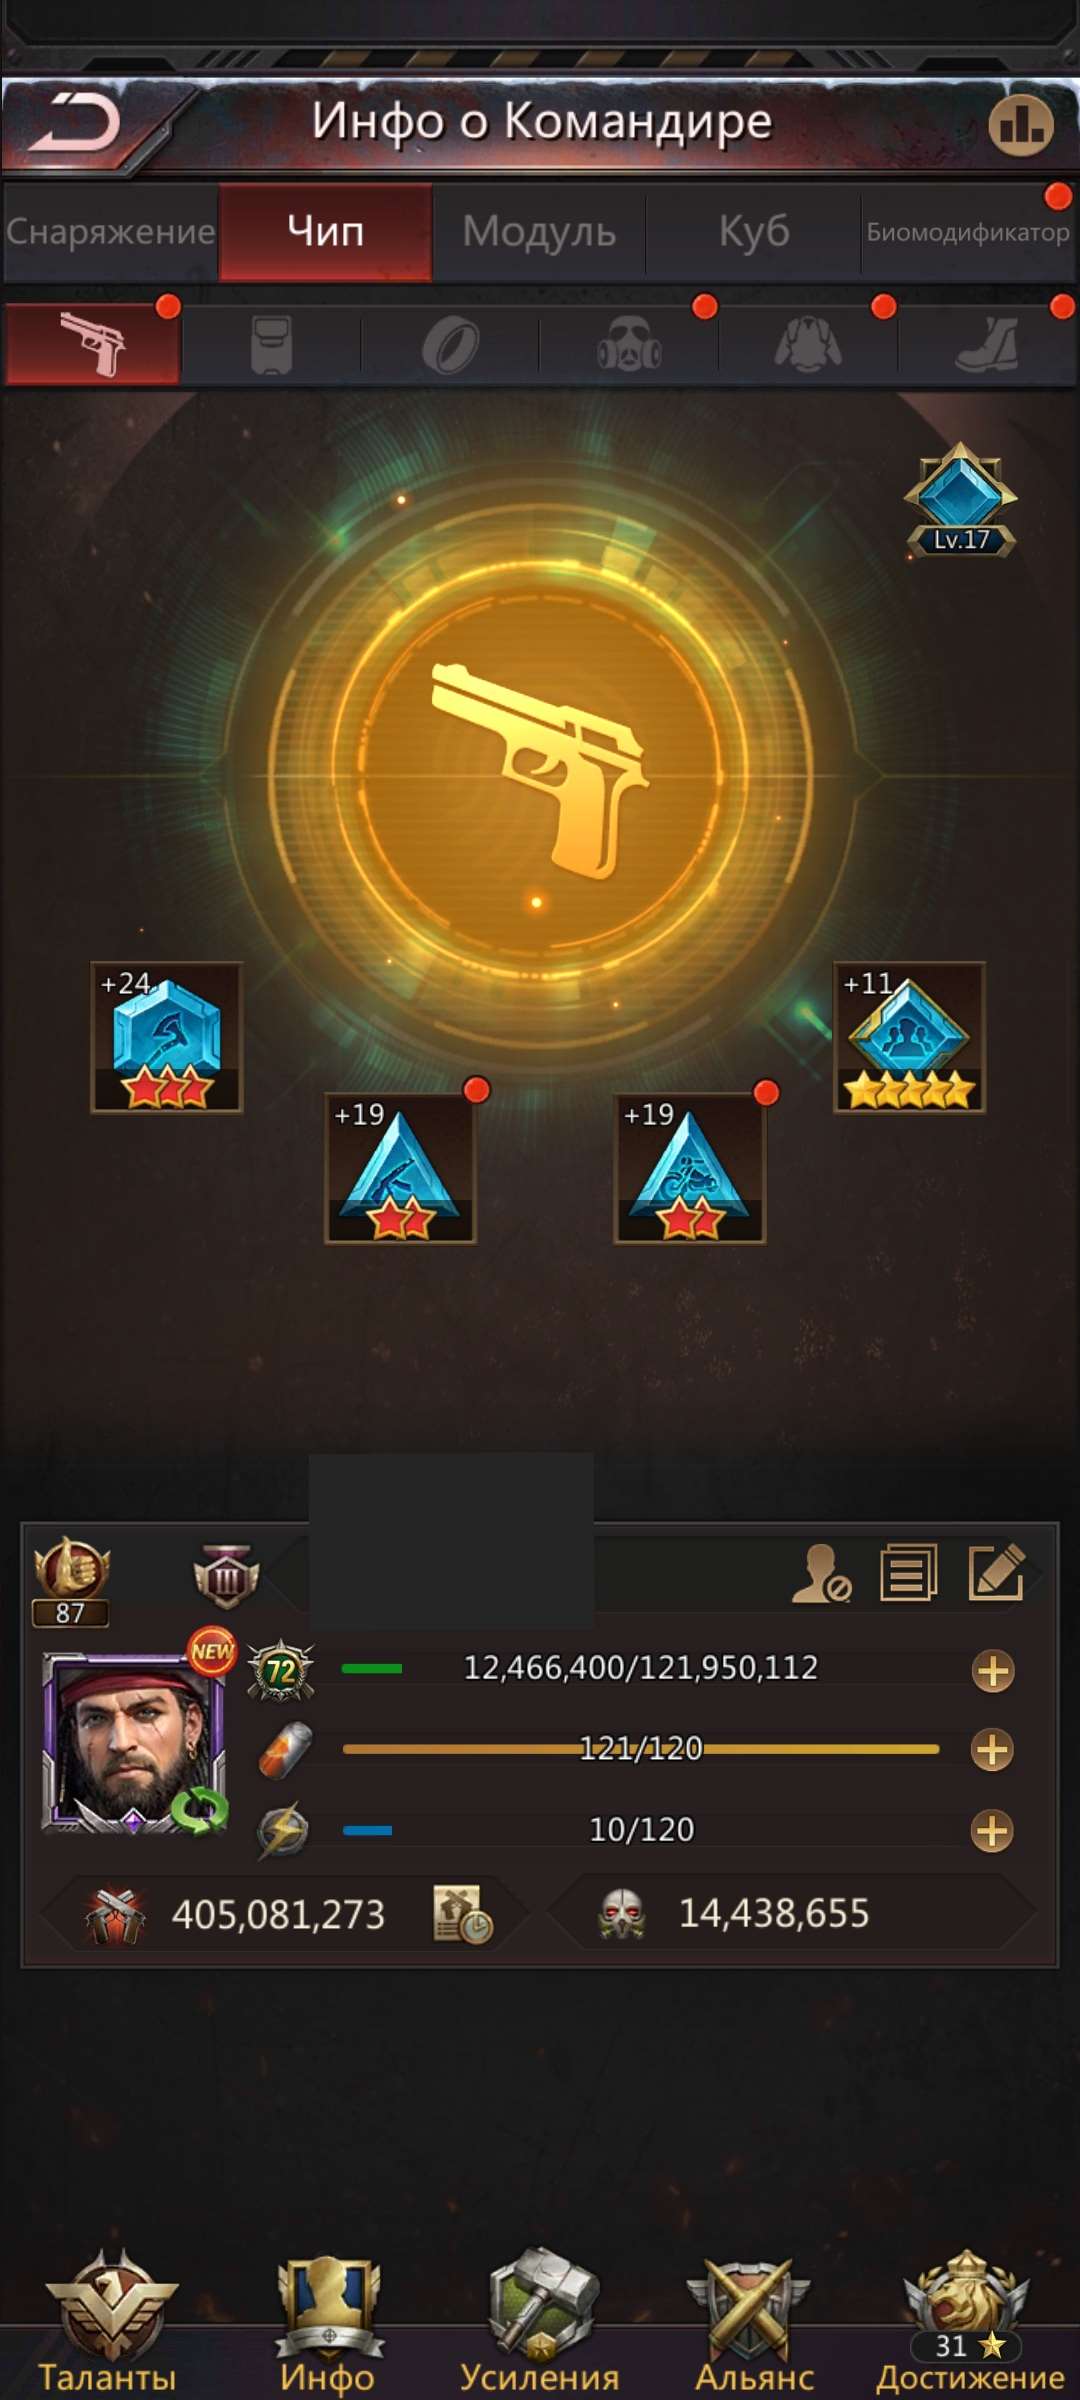This screenshot has width=1080, height=2400.
Task: Tap the back arrow icon
Action: coord(75,121)
